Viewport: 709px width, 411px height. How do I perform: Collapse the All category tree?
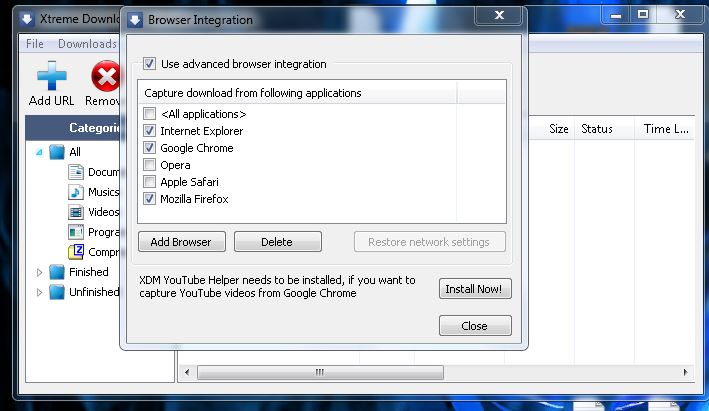point(39,152)
